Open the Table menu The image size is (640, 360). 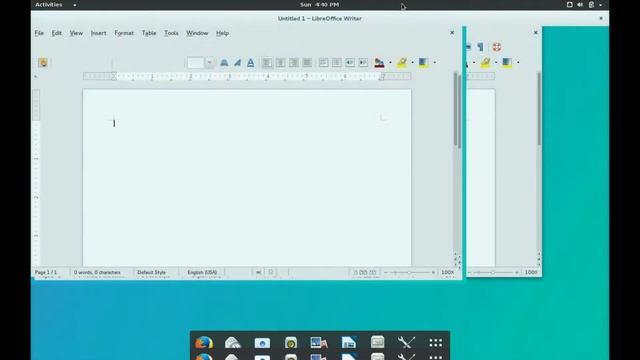(149, 33)
